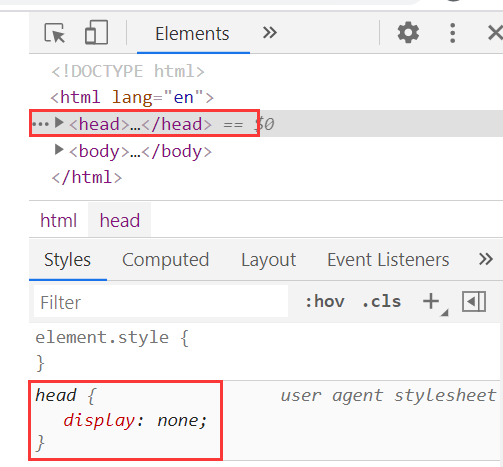Expand the body element node
The width and height of the screenshot is (503, 467).
[59, 150]
